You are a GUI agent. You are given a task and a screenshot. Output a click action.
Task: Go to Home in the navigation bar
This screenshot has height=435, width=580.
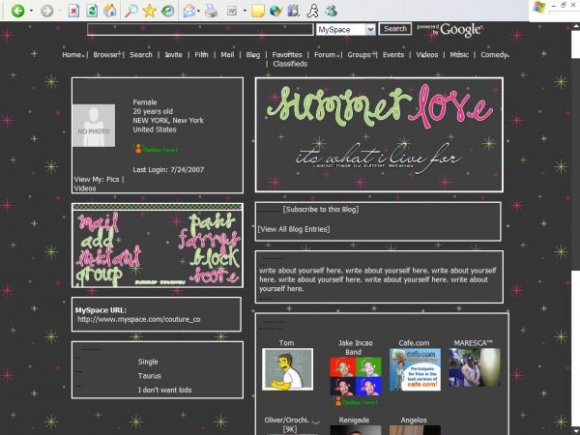[x=71, y=55]
